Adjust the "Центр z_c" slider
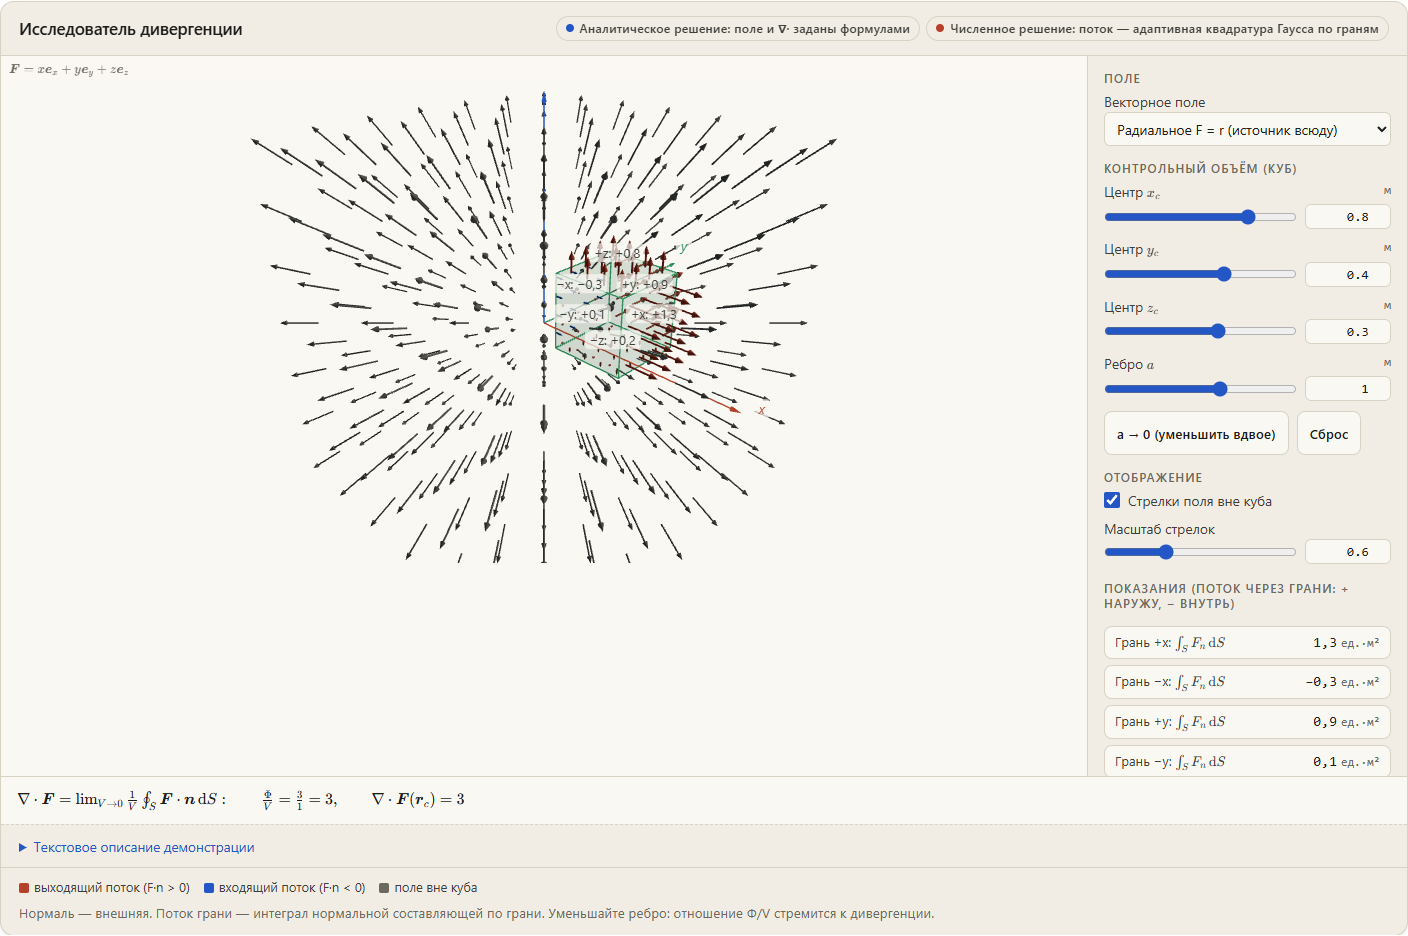1408x936 pixels. 1200,331
